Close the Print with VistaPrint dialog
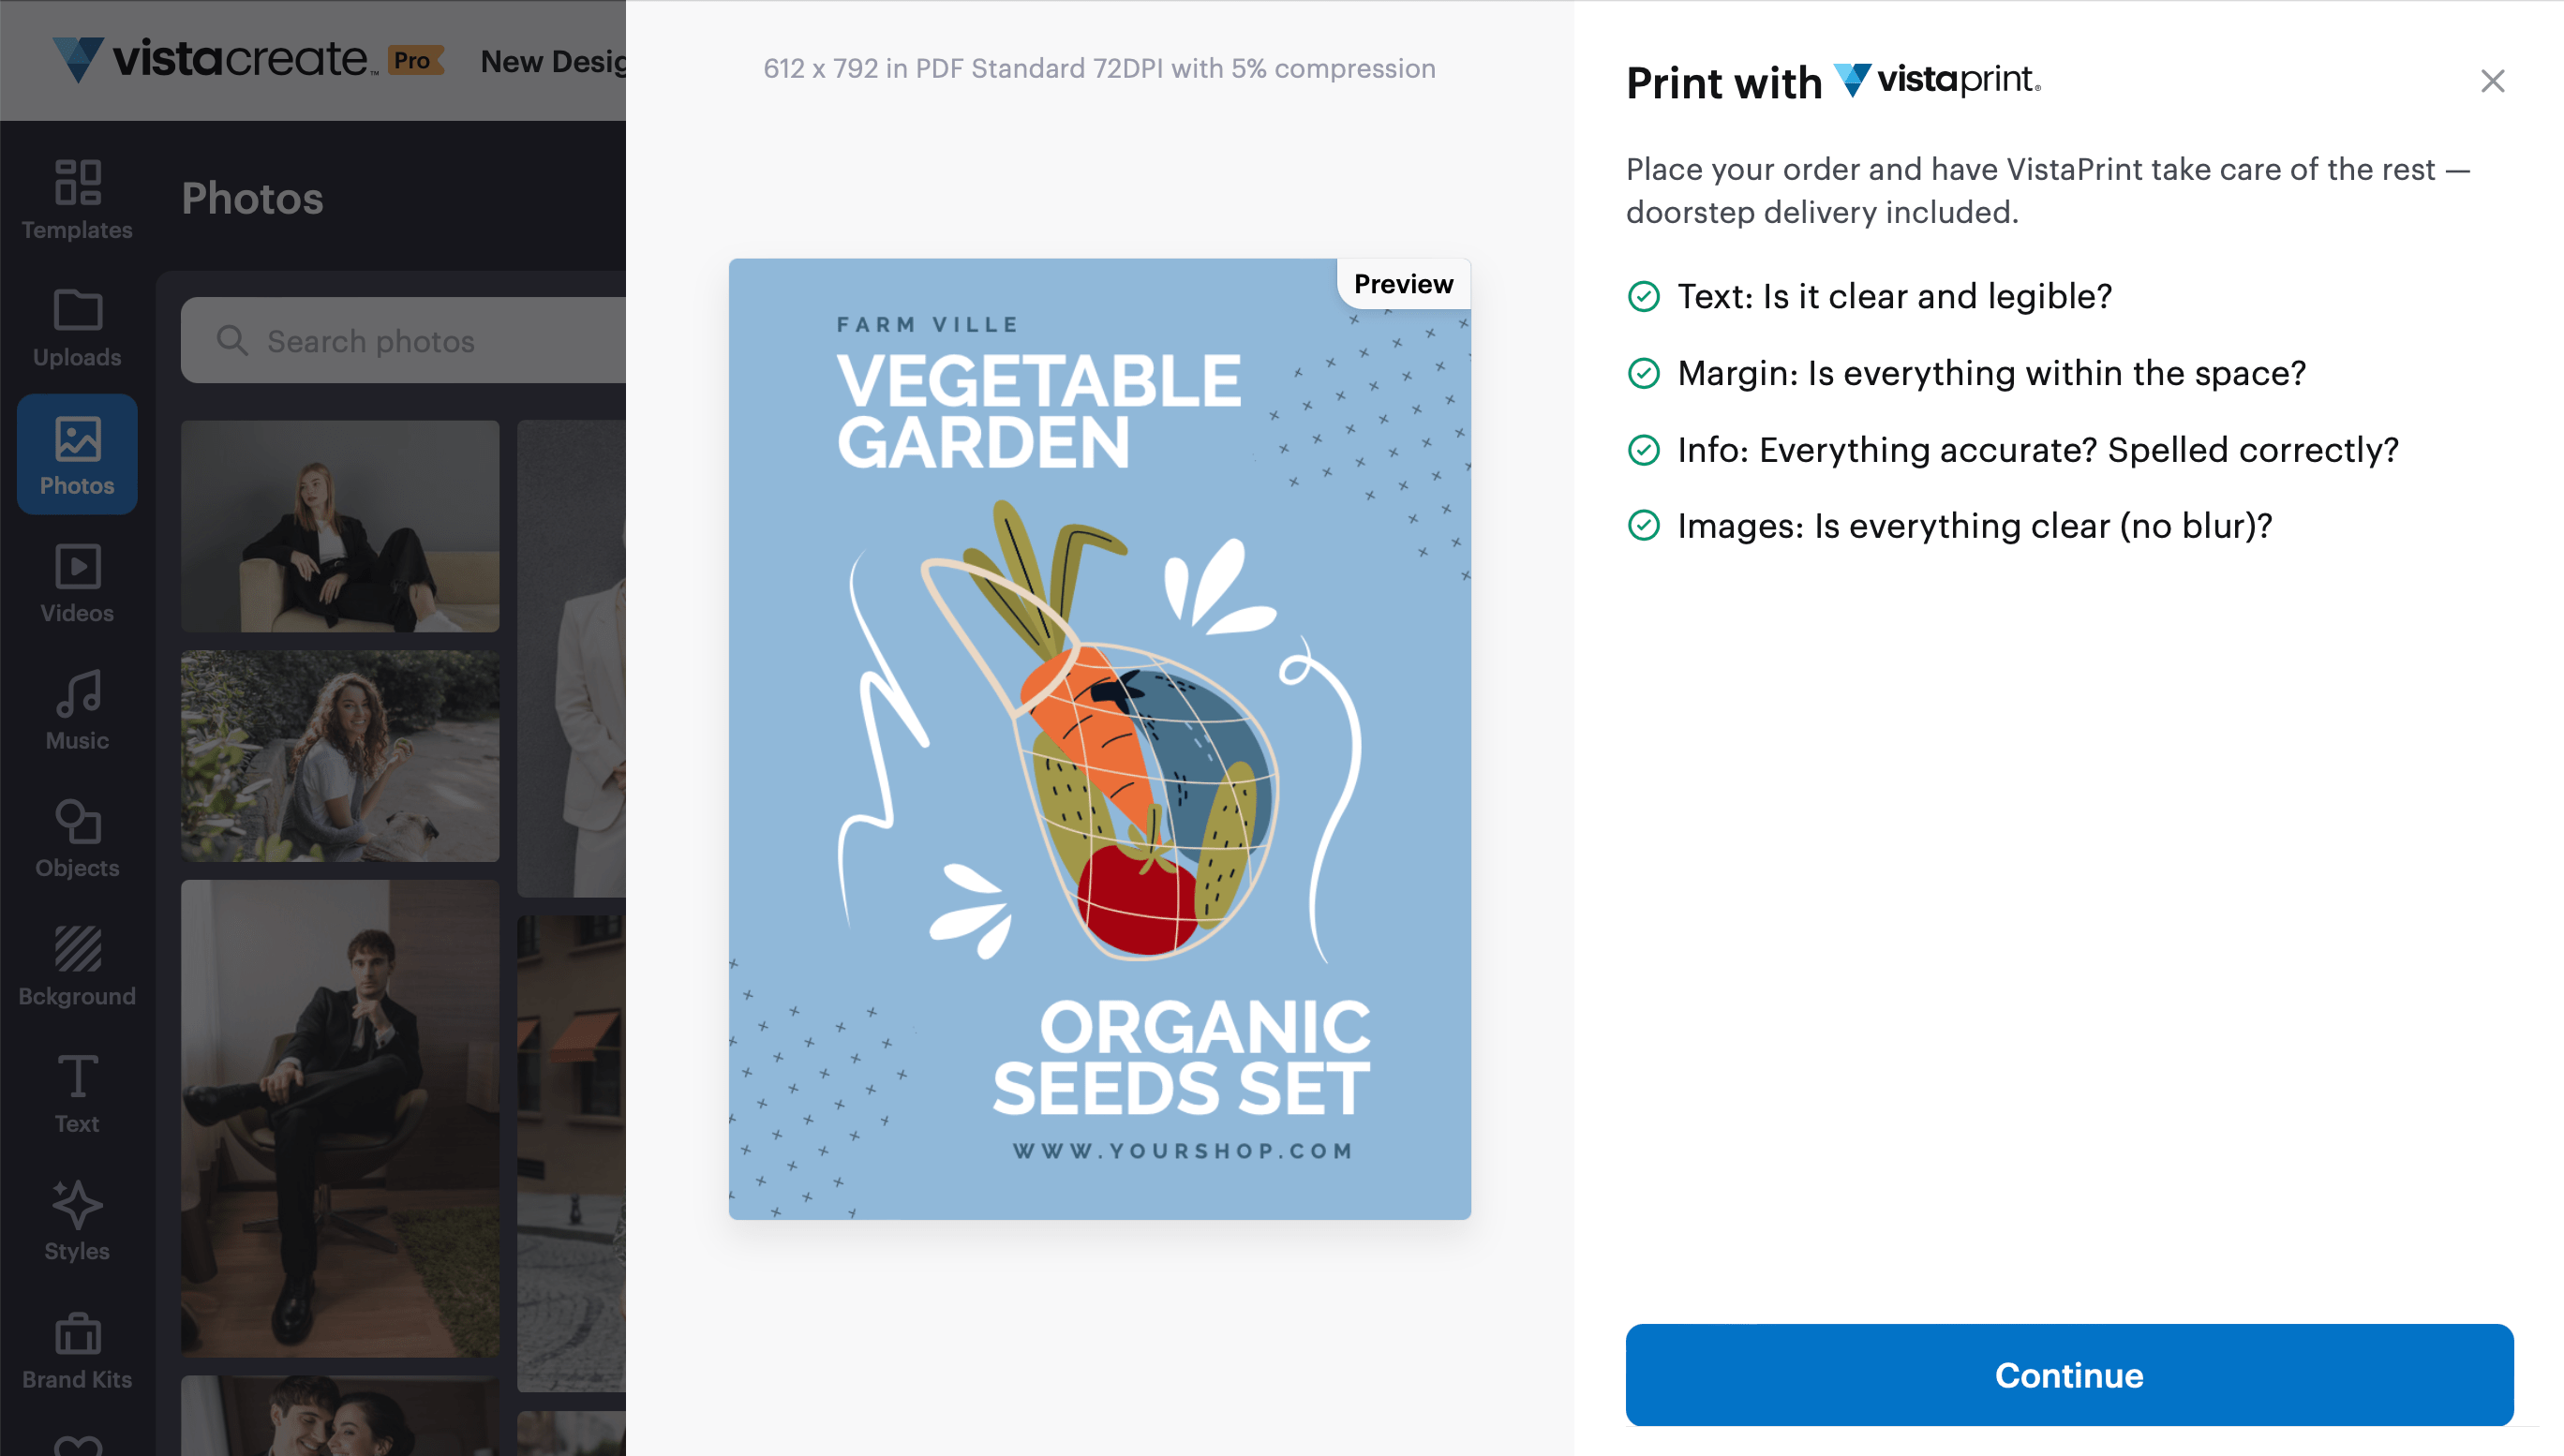The width and height of the screenshot is (2564, 1456). [x=2493, y=81]
